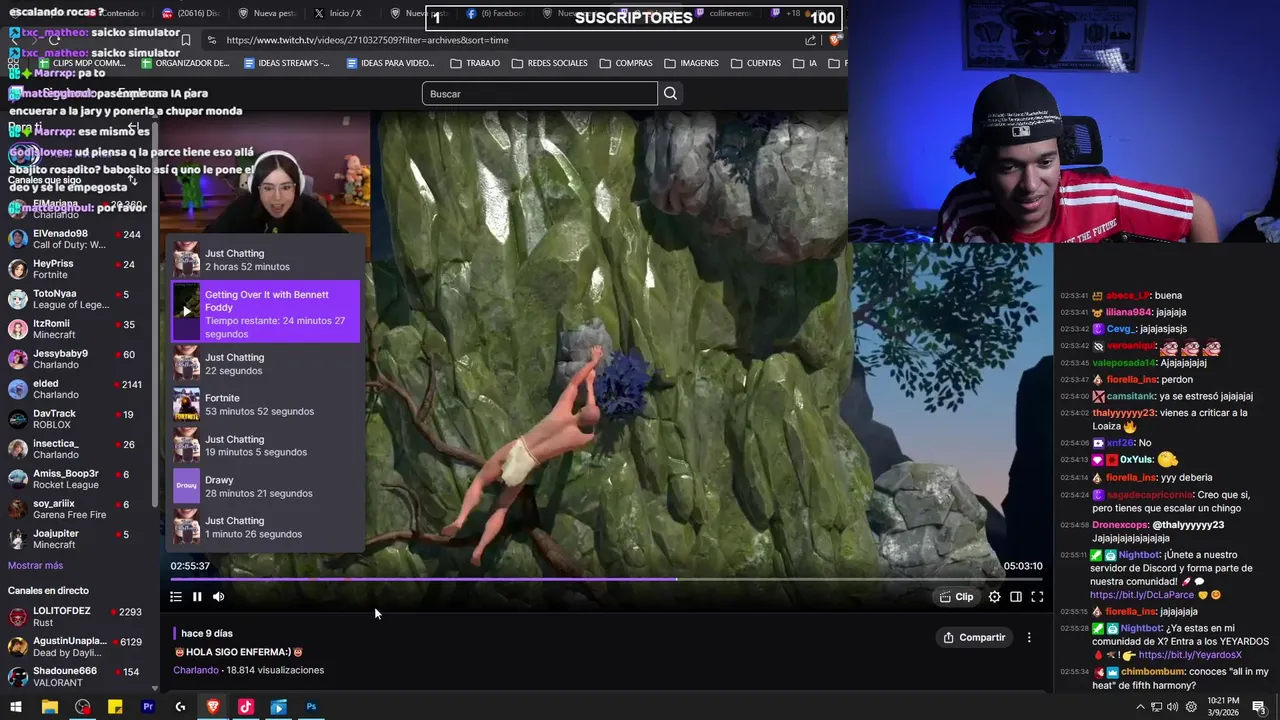Open DavTrack channel avatar
This screenshot has height=720, width=1280.
17,419
